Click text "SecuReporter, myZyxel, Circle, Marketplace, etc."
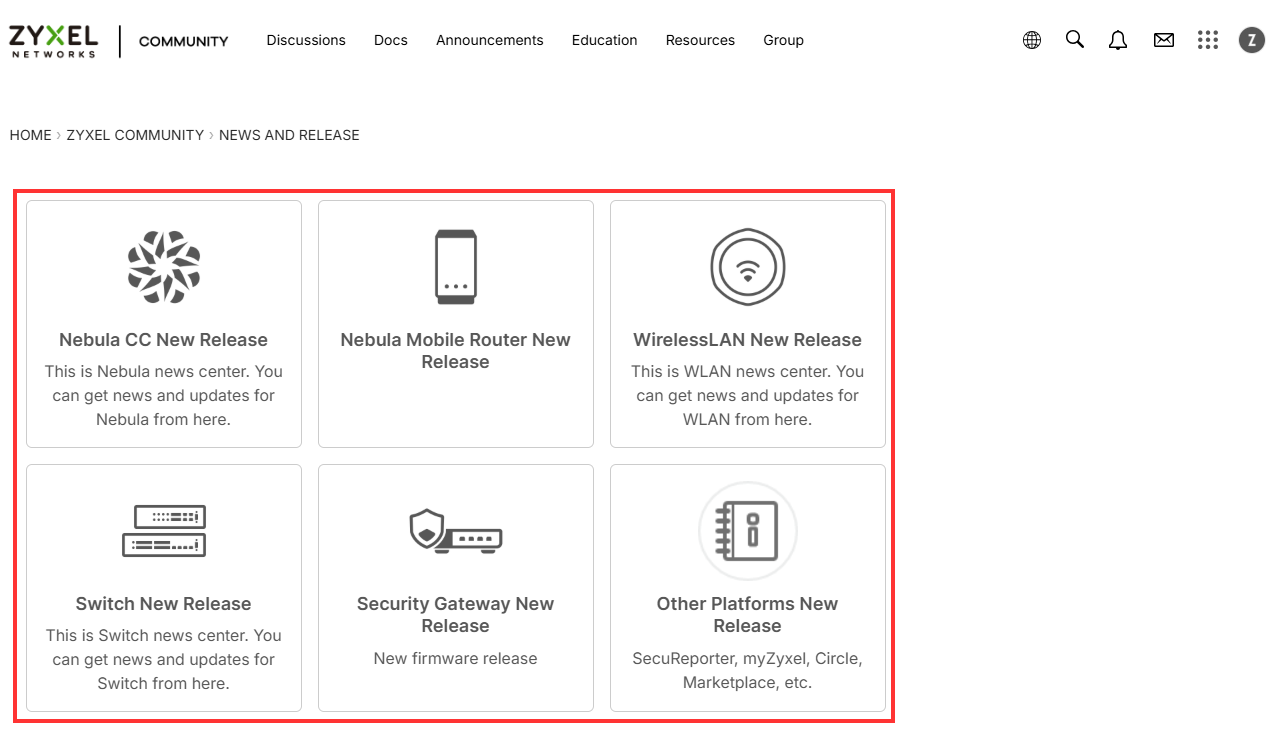Screen dimensions: 1266x735 click(748, 671)
